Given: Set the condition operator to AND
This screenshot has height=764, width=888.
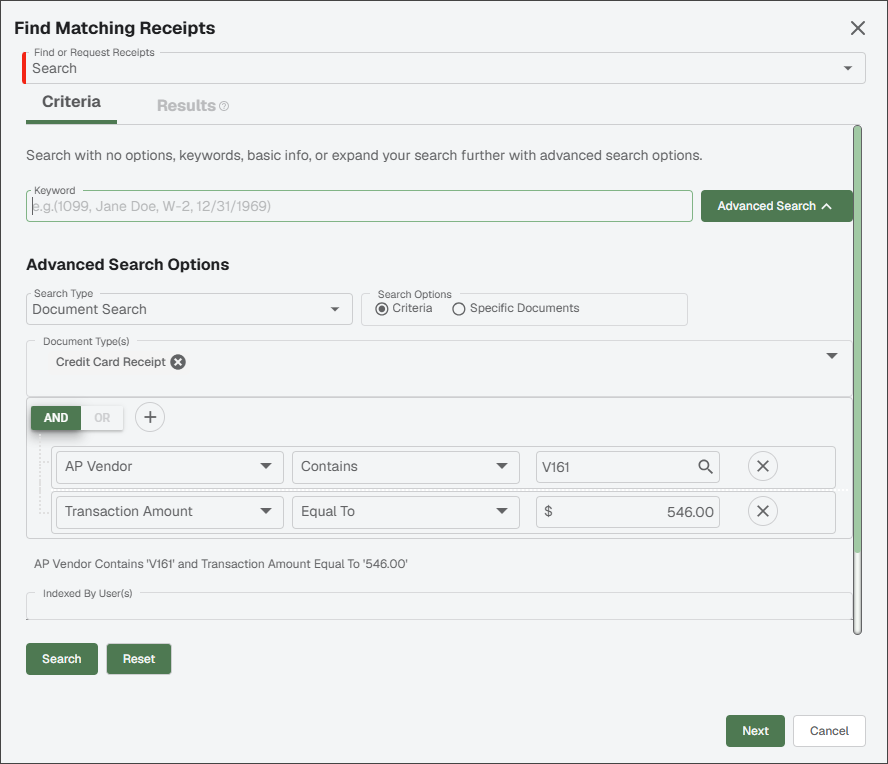Looking at the screenshot, I should point(56,418).
